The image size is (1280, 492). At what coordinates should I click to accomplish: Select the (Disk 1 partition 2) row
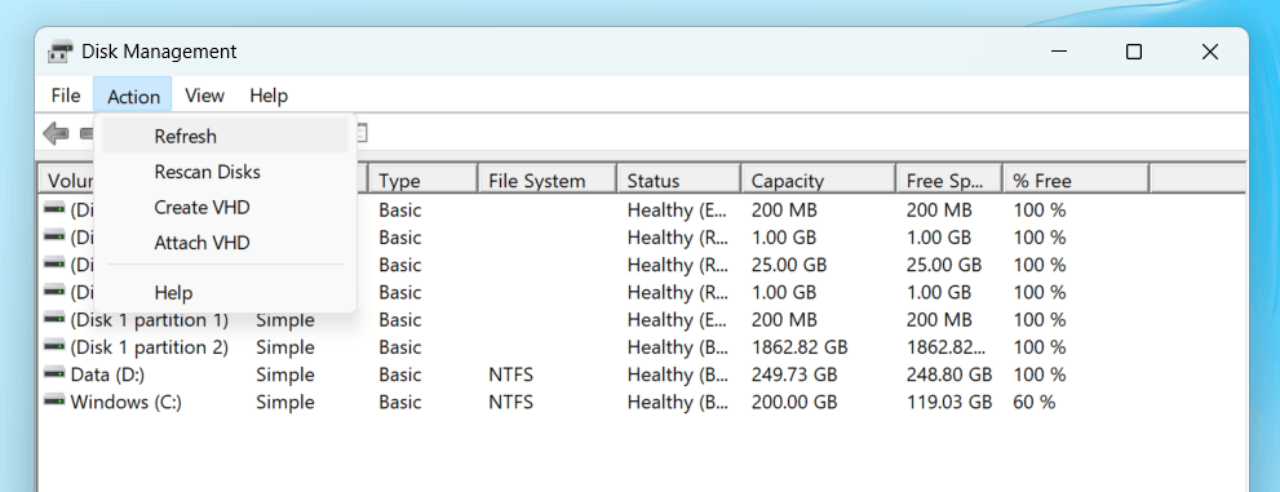642,347
